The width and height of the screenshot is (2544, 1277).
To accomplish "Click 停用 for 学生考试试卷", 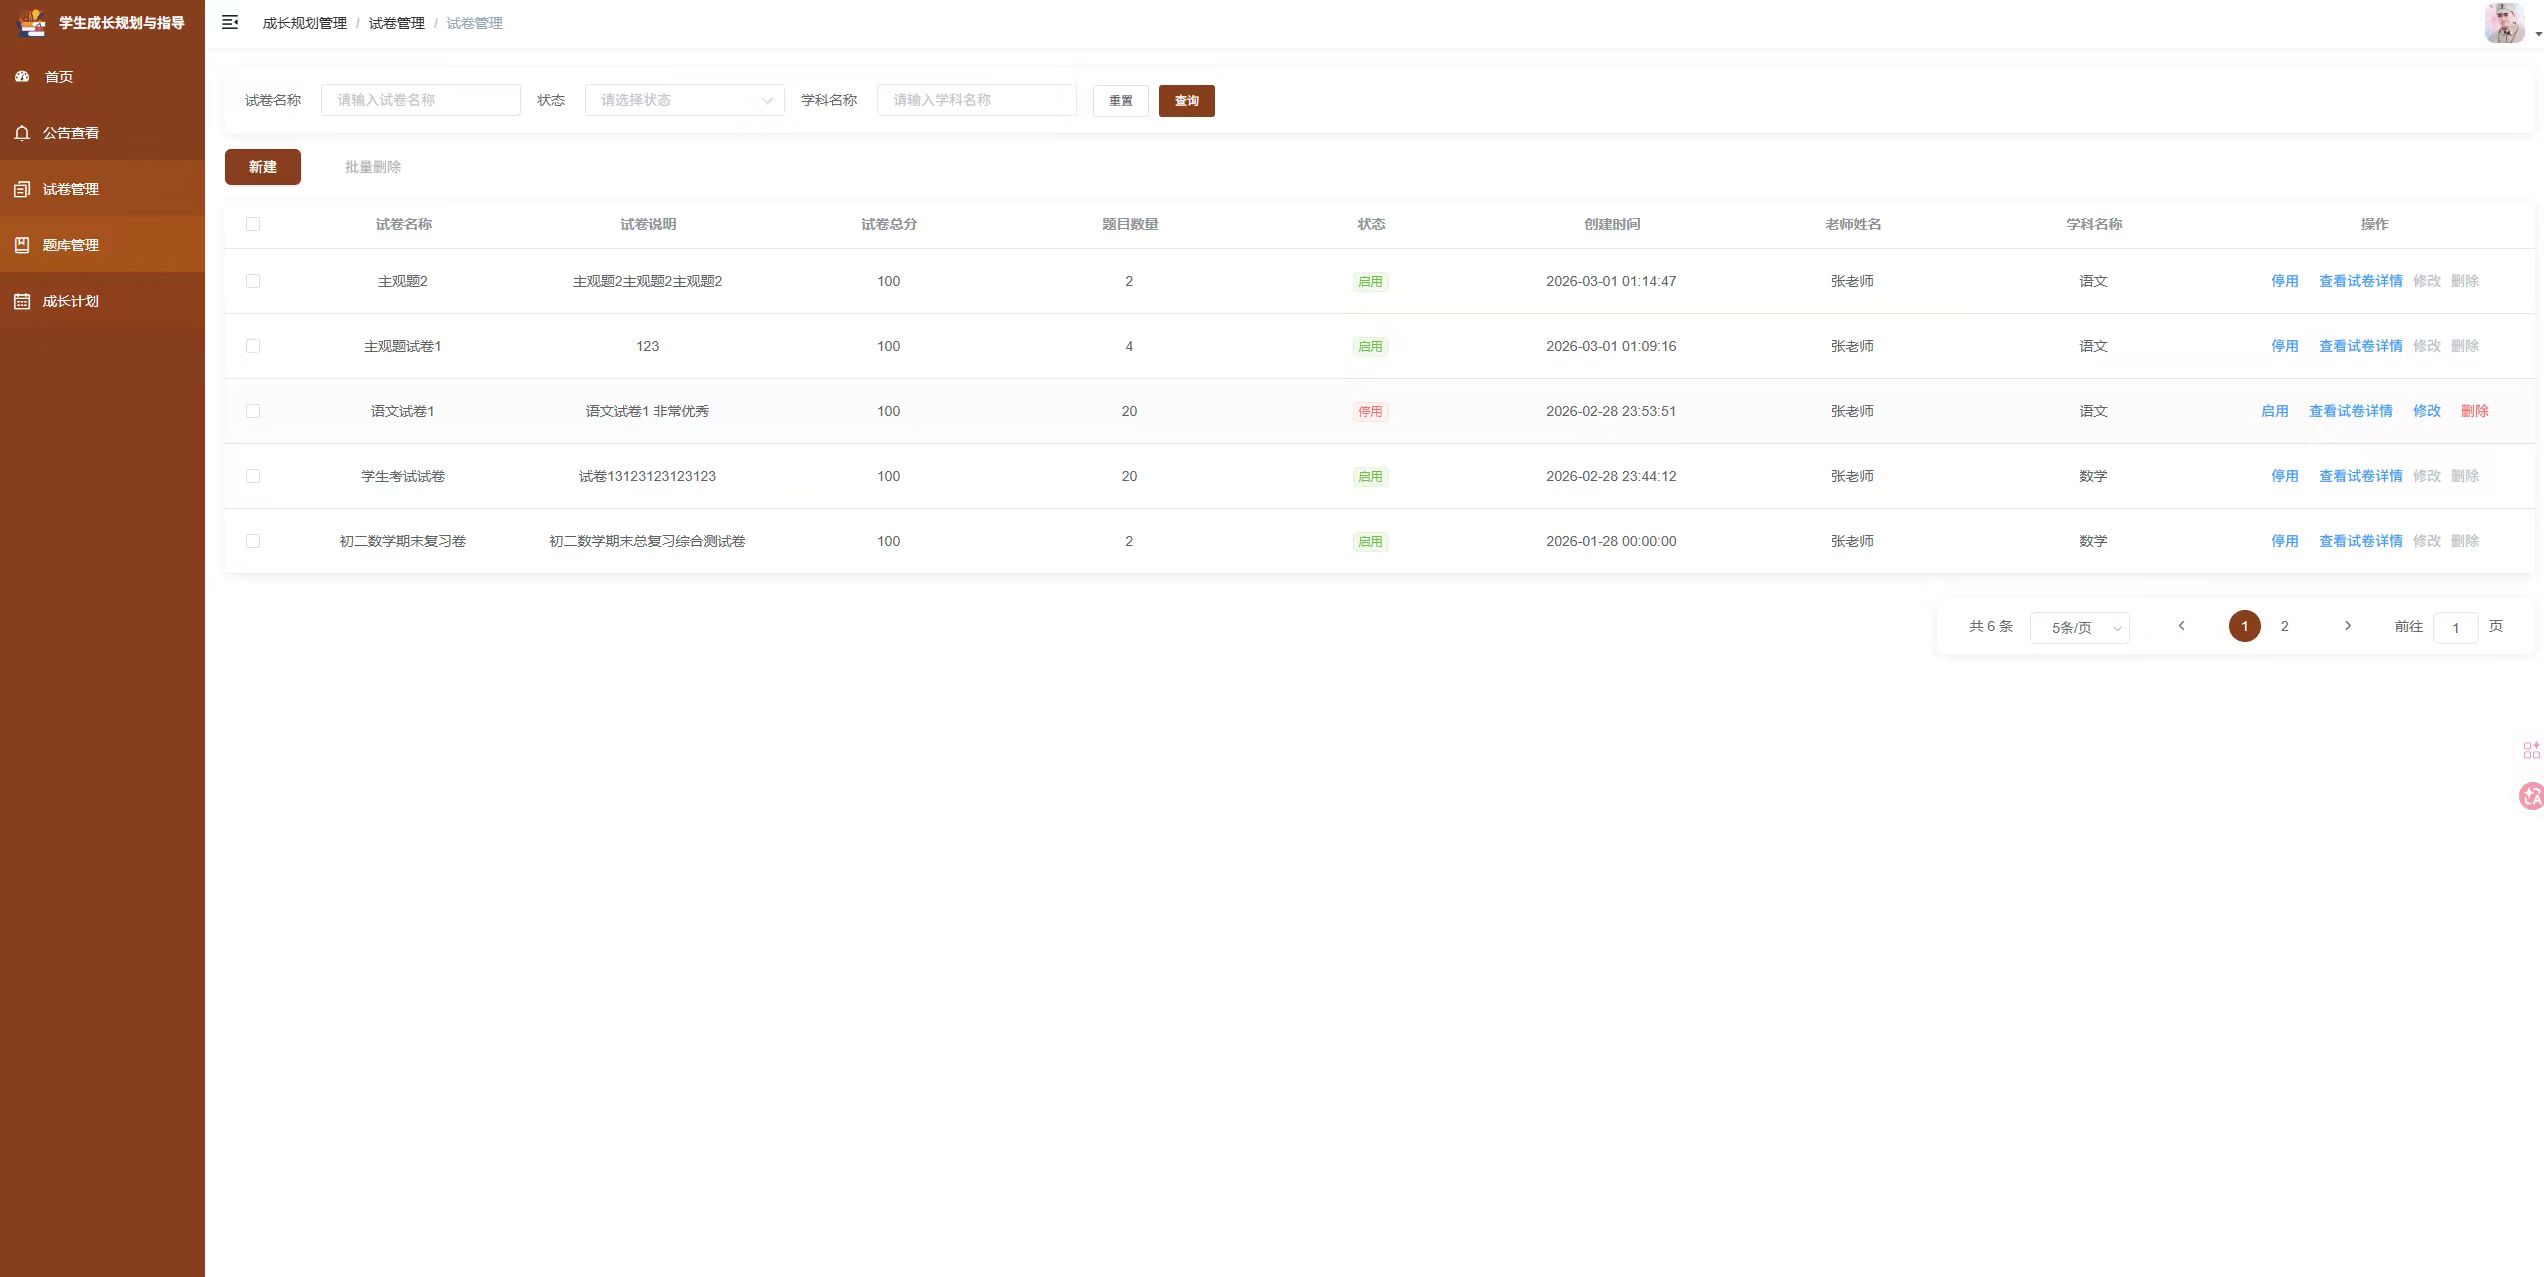I will click(2284, 476).
